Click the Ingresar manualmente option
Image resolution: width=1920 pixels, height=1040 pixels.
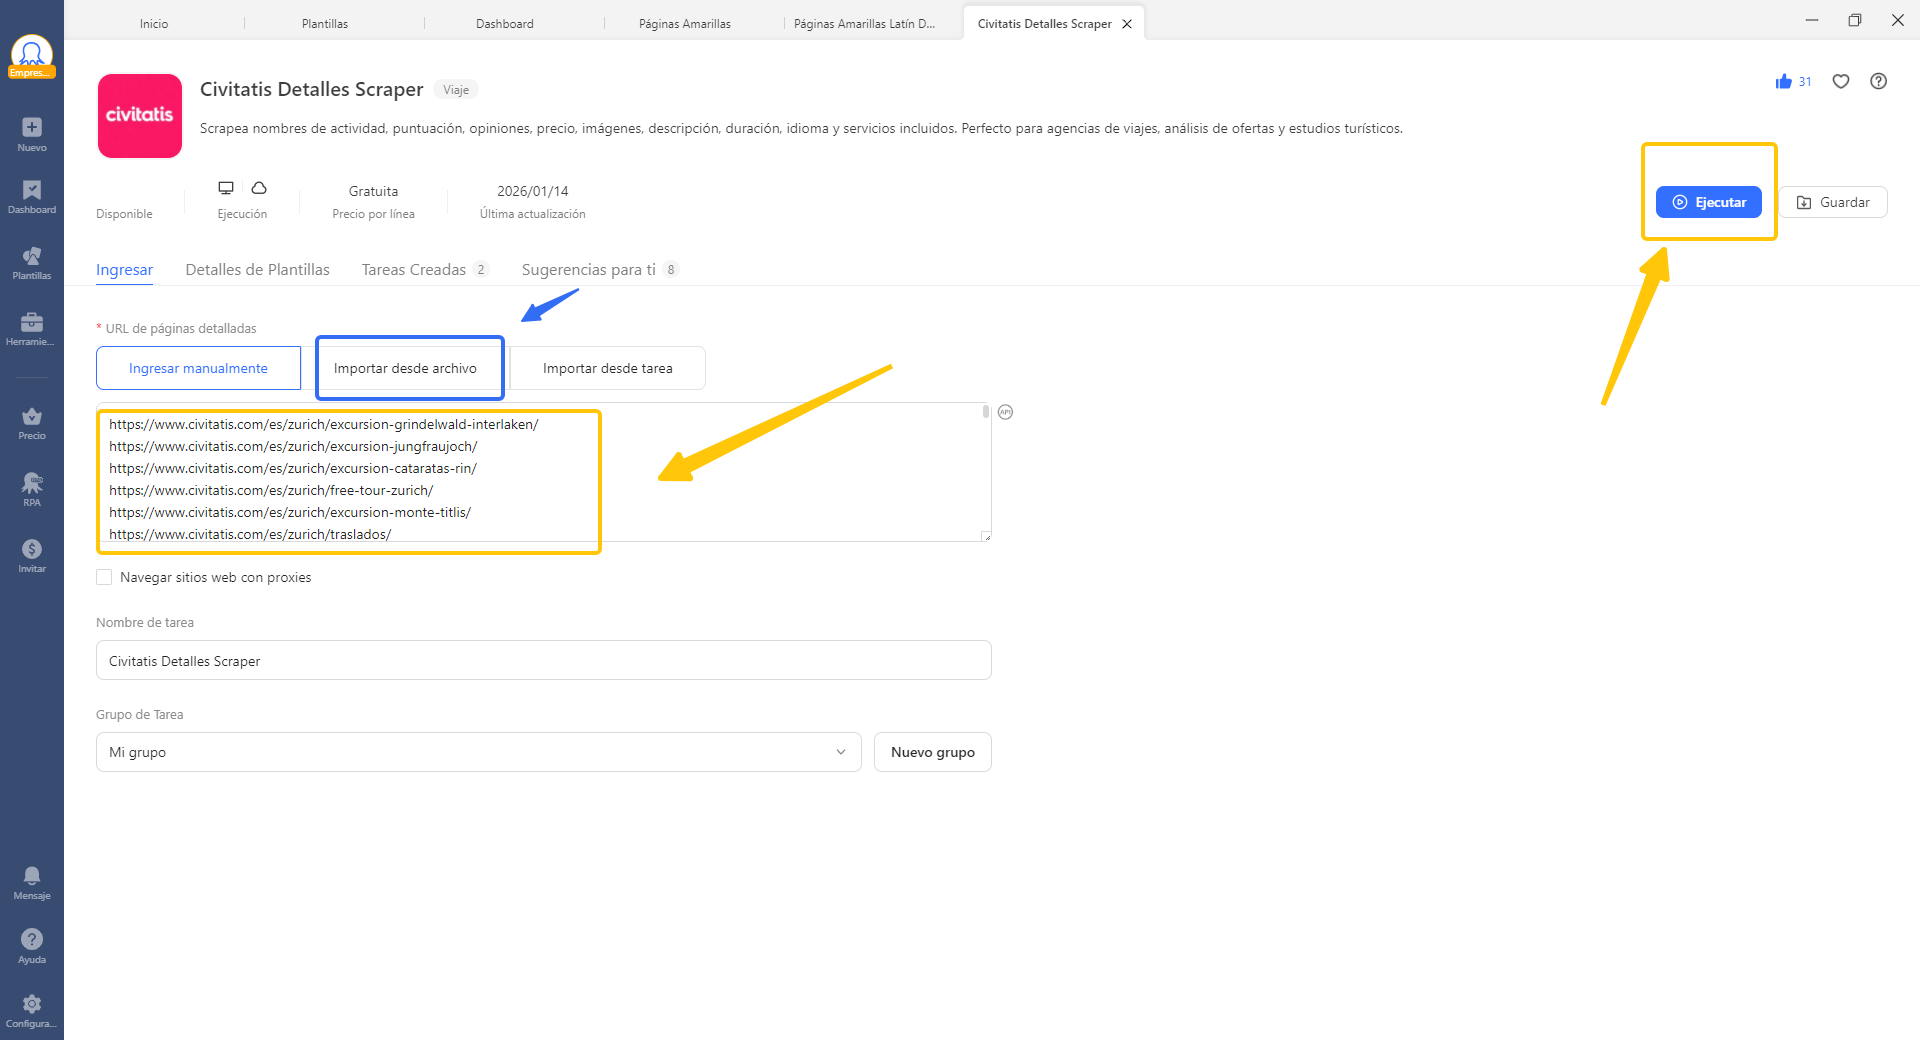198,368
